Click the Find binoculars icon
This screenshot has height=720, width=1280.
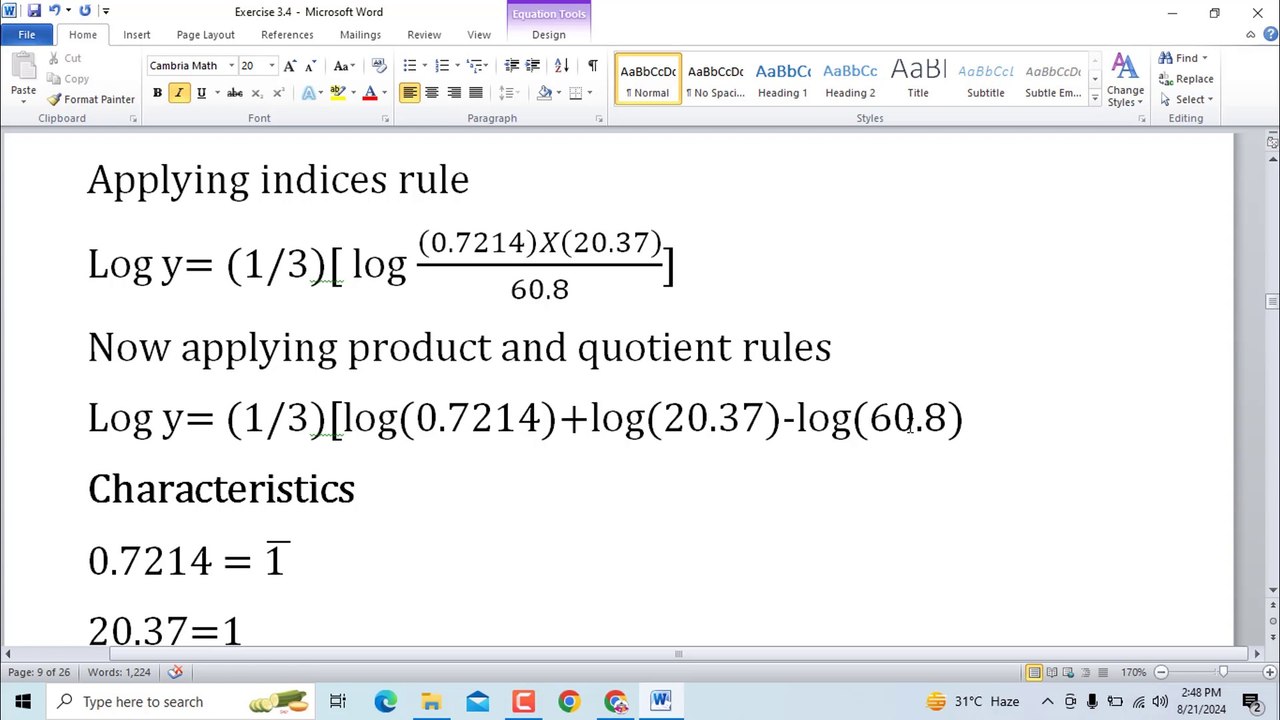pyautogui.click(x=1166, y=58)
